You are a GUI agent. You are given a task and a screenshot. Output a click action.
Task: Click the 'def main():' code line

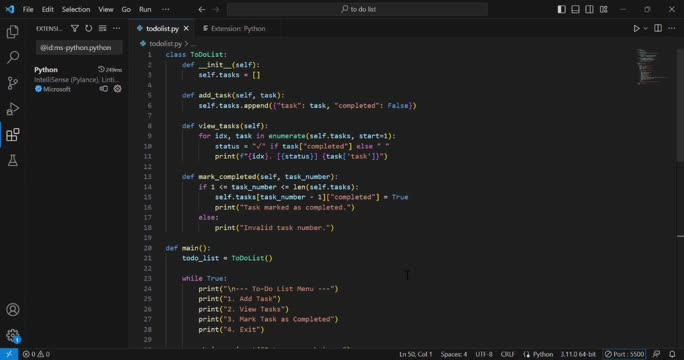coord(188,248)
